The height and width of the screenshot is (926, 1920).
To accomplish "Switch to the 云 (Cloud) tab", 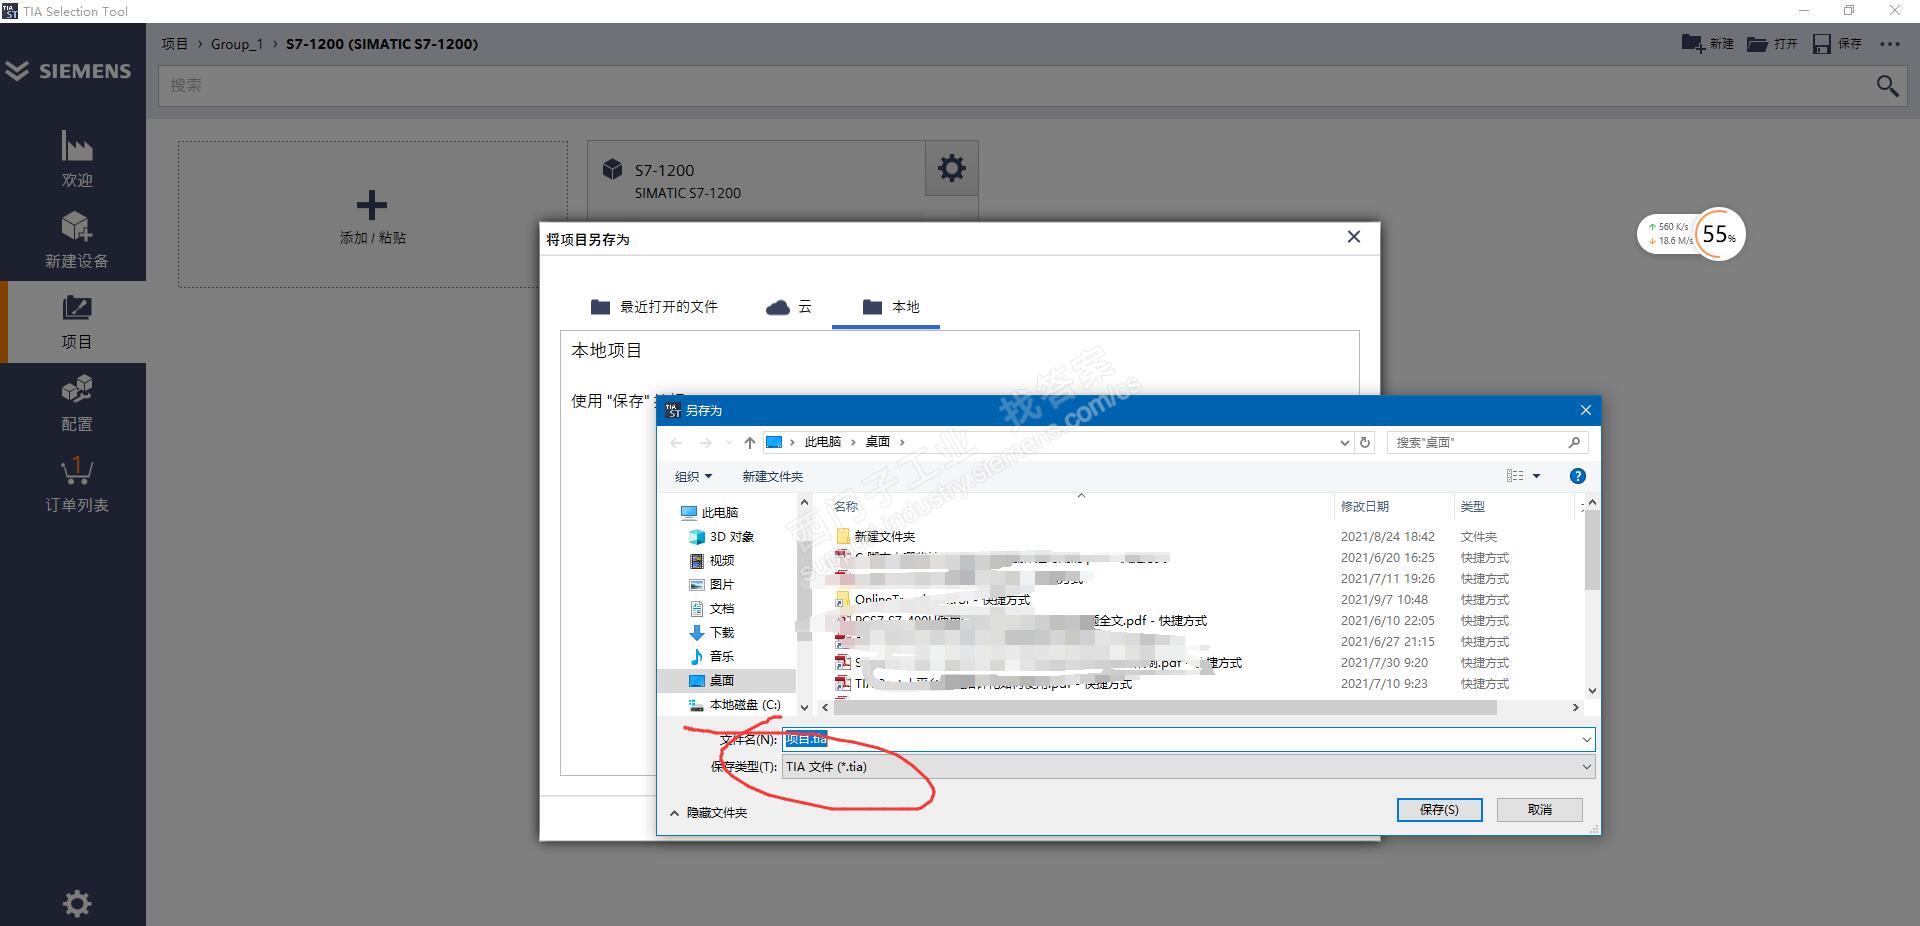I will pos(789,307).
